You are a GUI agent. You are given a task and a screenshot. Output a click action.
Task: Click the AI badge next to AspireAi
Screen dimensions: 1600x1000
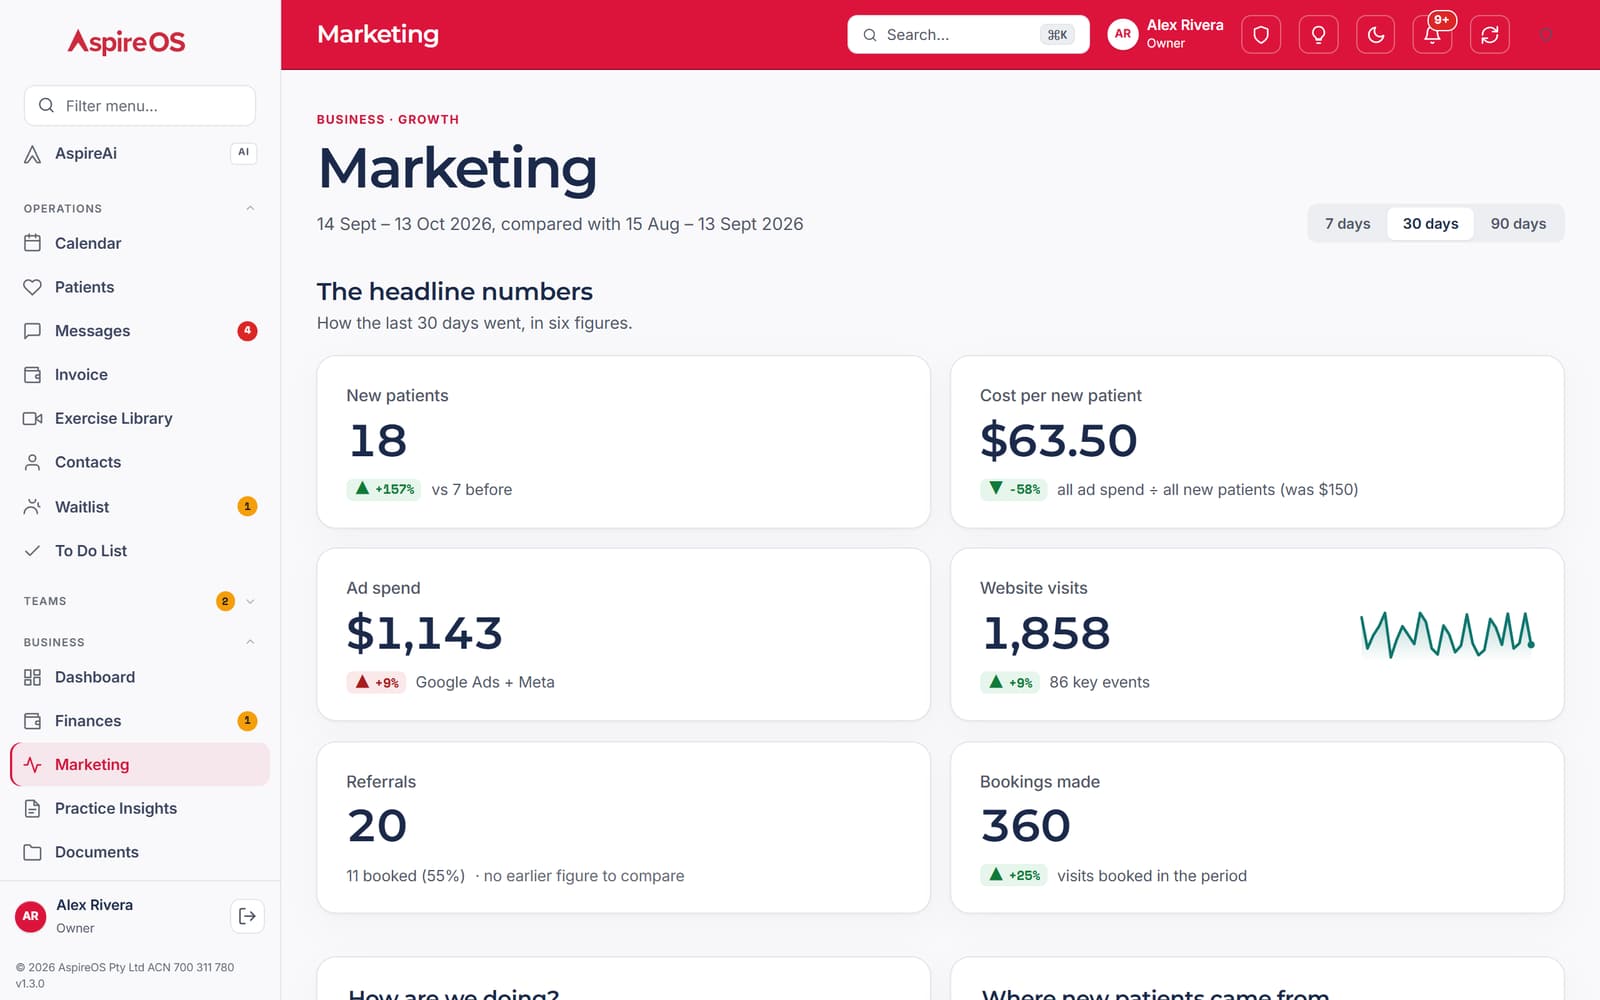point(244,153)
